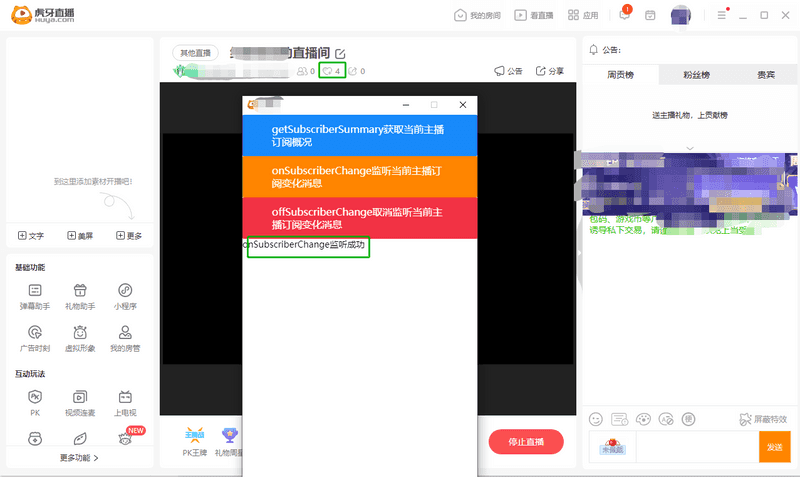Open message notifications with red badge
800x477 pixels.
[625, 14]
